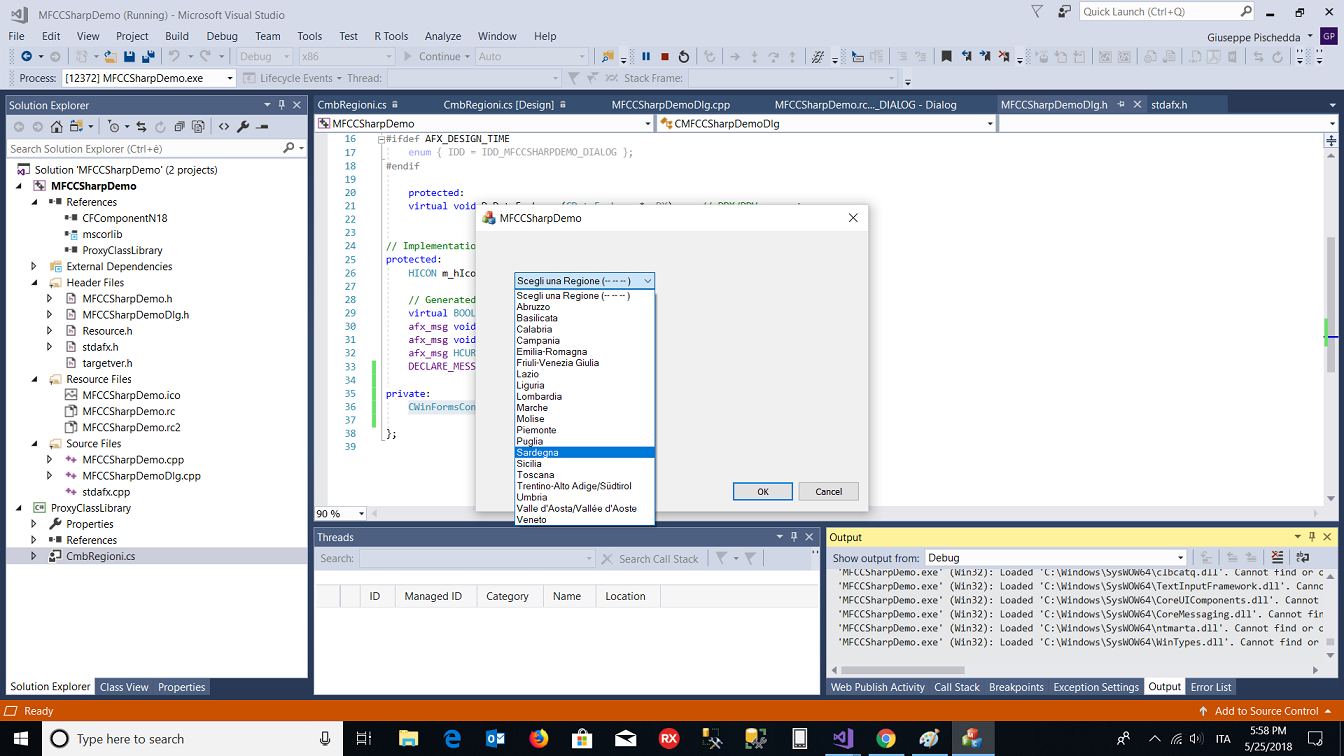The image size is (1344, 756).
Task: Click Cancel in the MFCCSharpDemo dialog
Action: (x=829, y=492)
